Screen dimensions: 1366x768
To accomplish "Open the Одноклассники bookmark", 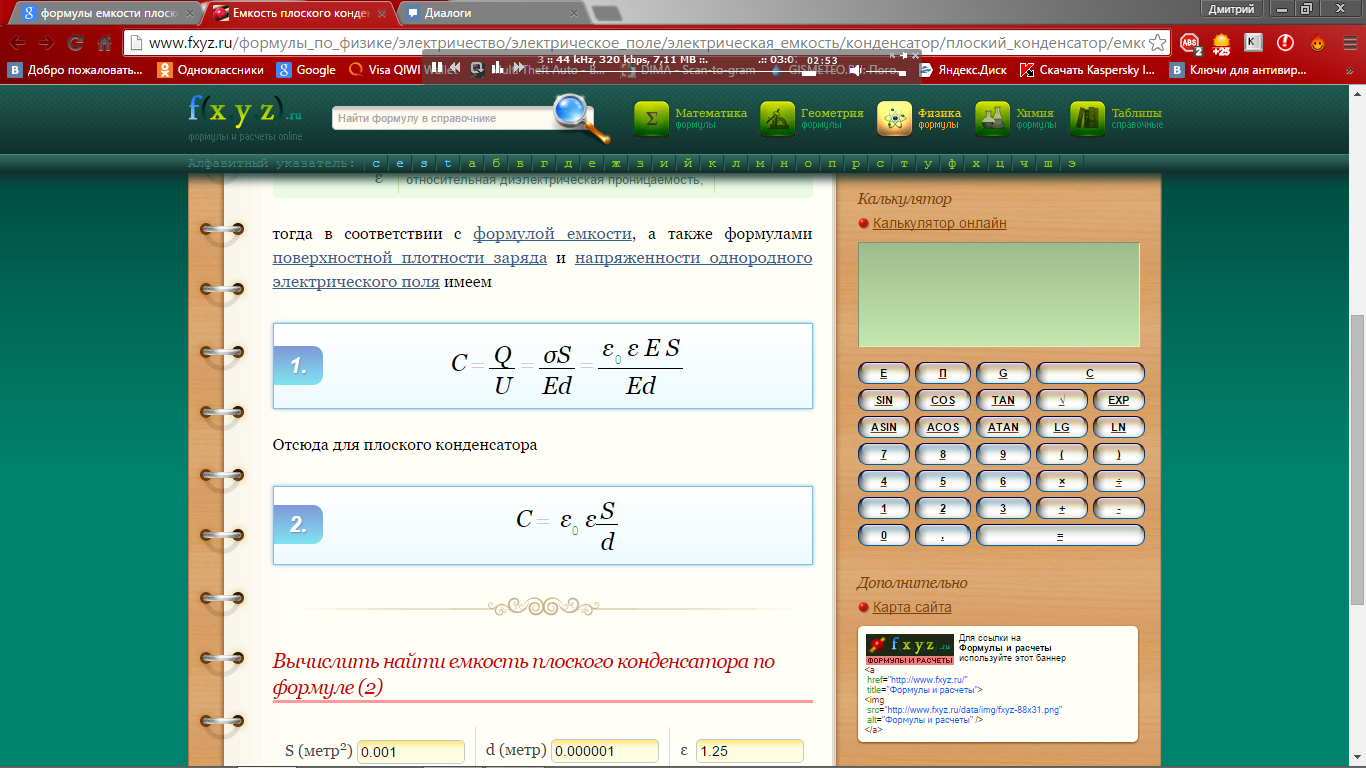I will pos(211,70).
